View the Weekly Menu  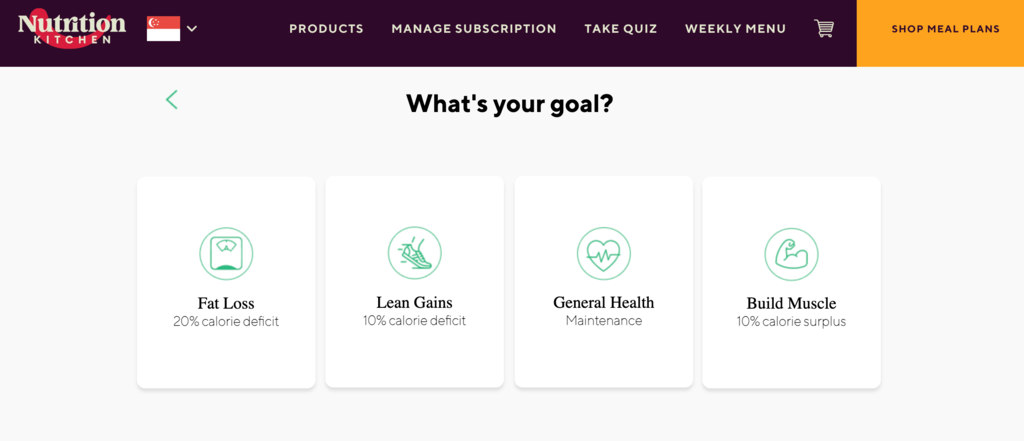click(x=735, y=29)
